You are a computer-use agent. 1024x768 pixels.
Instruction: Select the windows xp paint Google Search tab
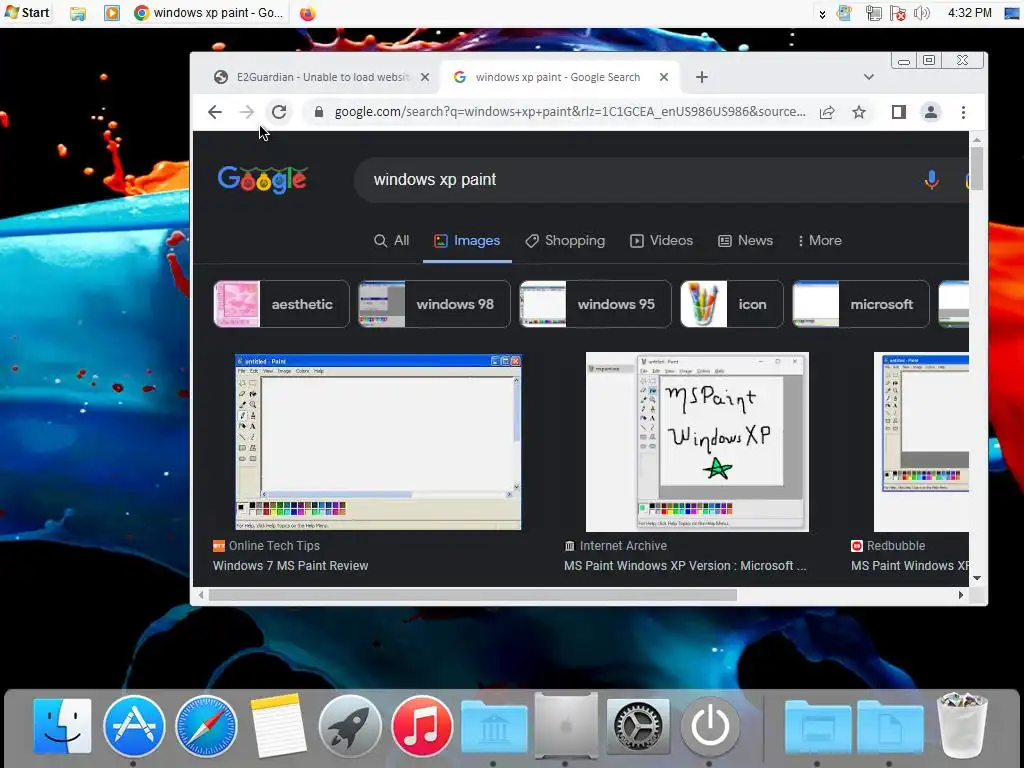[x=558, y=77]
